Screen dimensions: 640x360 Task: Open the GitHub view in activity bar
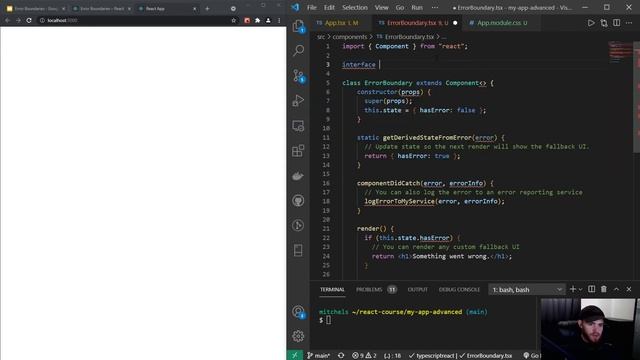pos(298,200)
